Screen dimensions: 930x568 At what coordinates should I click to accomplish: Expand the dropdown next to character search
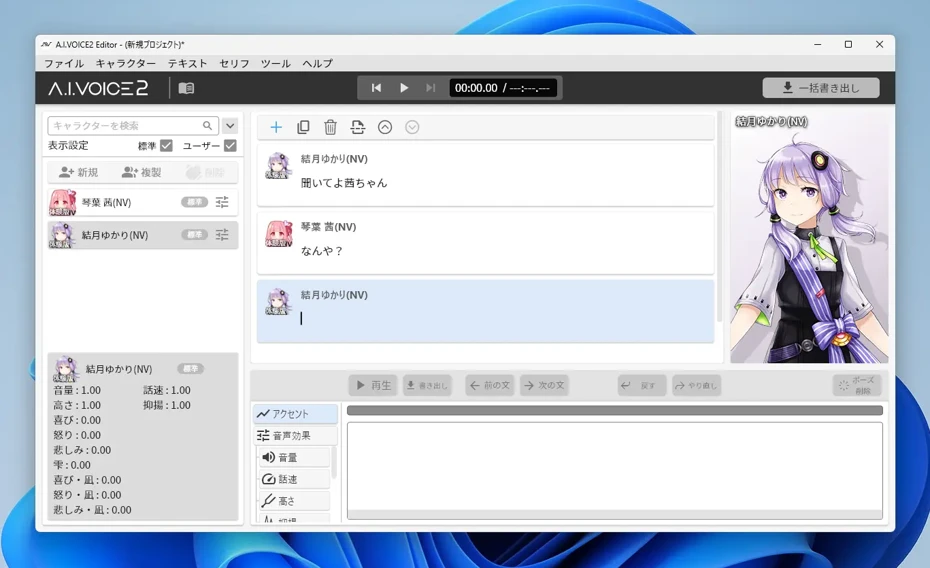(230, 126)
